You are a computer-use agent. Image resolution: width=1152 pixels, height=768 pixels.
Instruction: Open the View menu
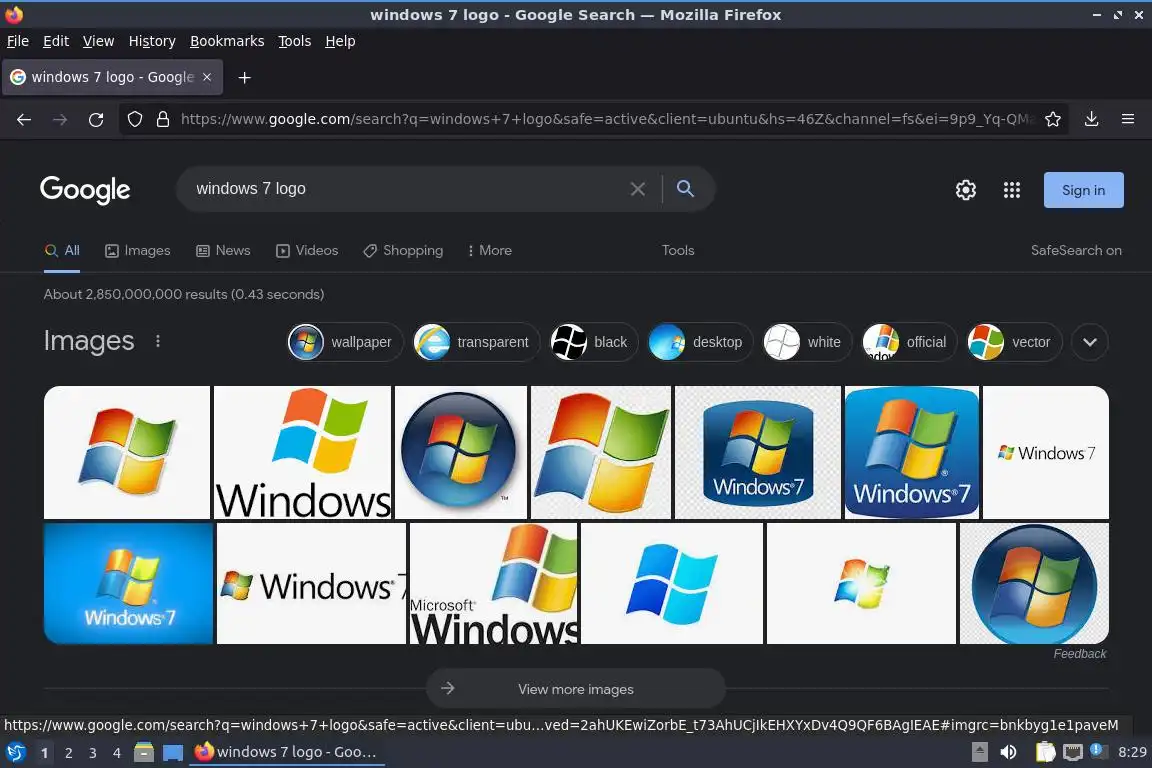point(98,41)
